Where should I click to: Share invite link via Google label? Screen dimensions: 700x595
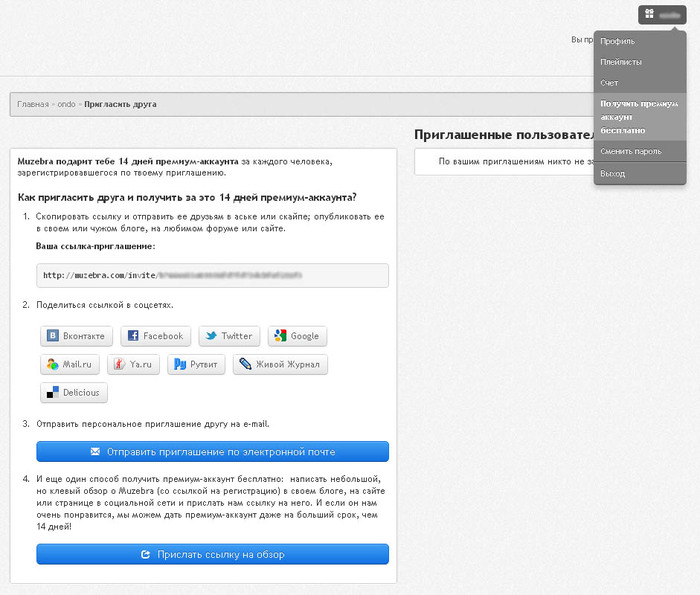pyautogui.click(x=305, y=336)
